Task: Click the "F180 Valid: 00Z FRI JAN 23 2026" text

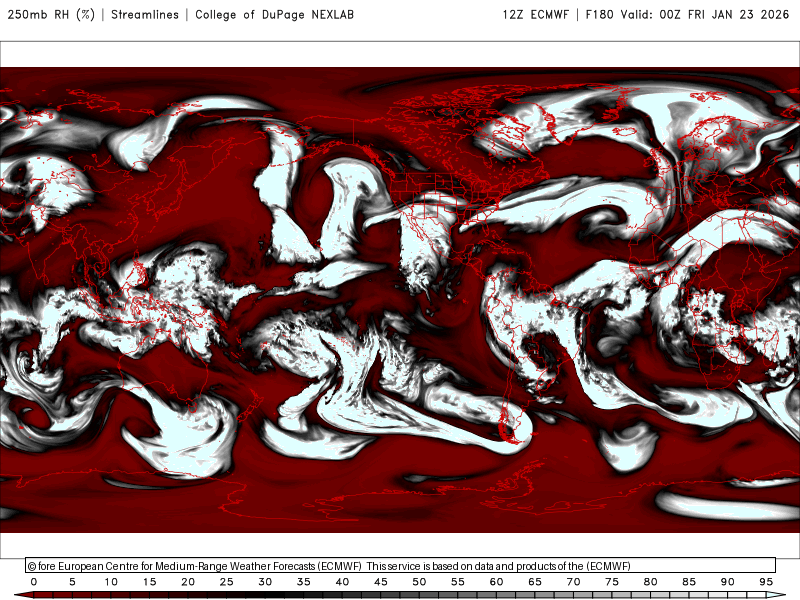Action: [687, 14]
